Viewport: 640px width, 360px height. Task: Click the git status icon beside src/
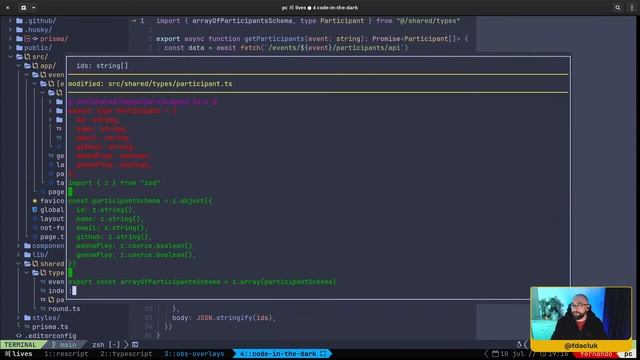click(x=27, y=57)
